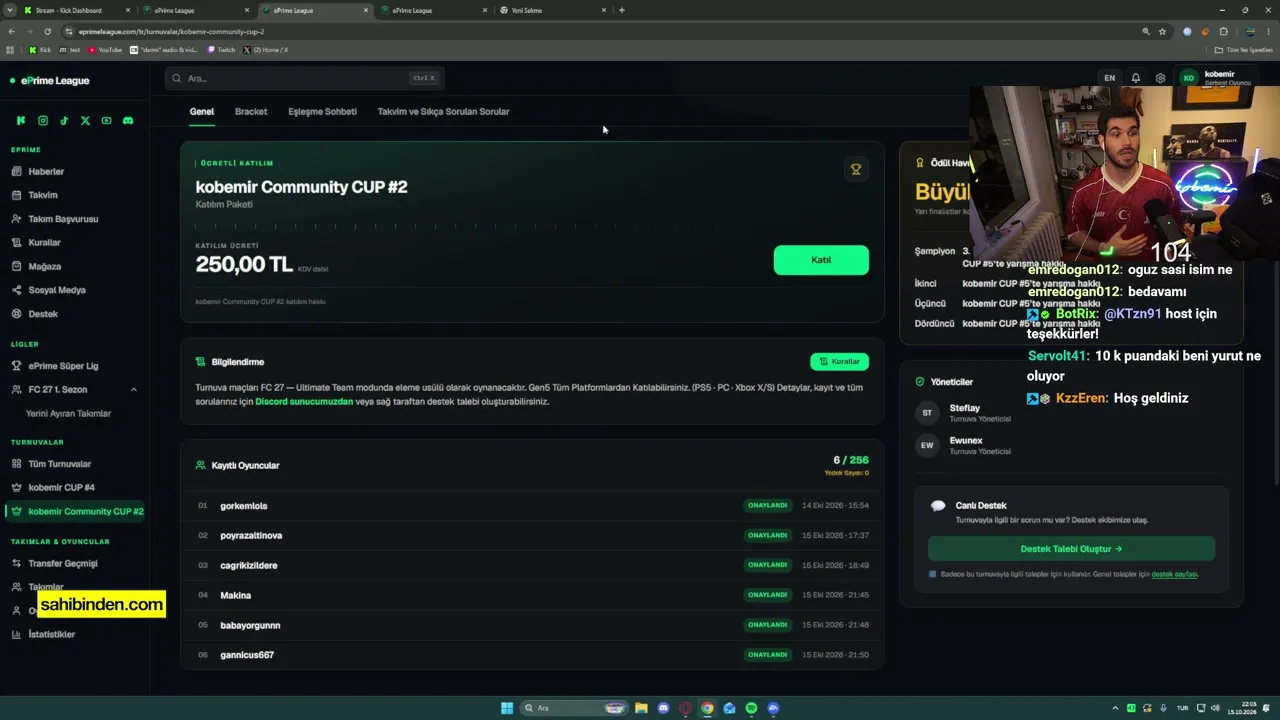The image size is (1280, 720).
Task: Click tournament admin Steflay
Action: point(965,408)
